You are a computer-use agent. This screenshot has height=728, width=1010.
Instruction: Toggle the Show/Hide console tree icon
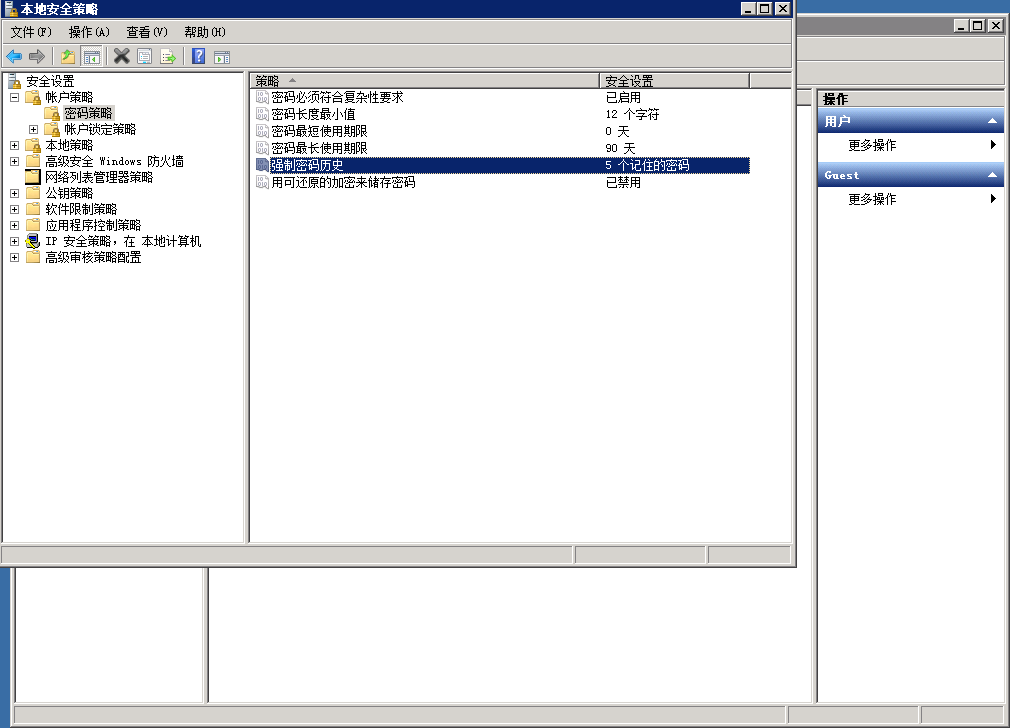pyautogui.click(x=91, y=56)
